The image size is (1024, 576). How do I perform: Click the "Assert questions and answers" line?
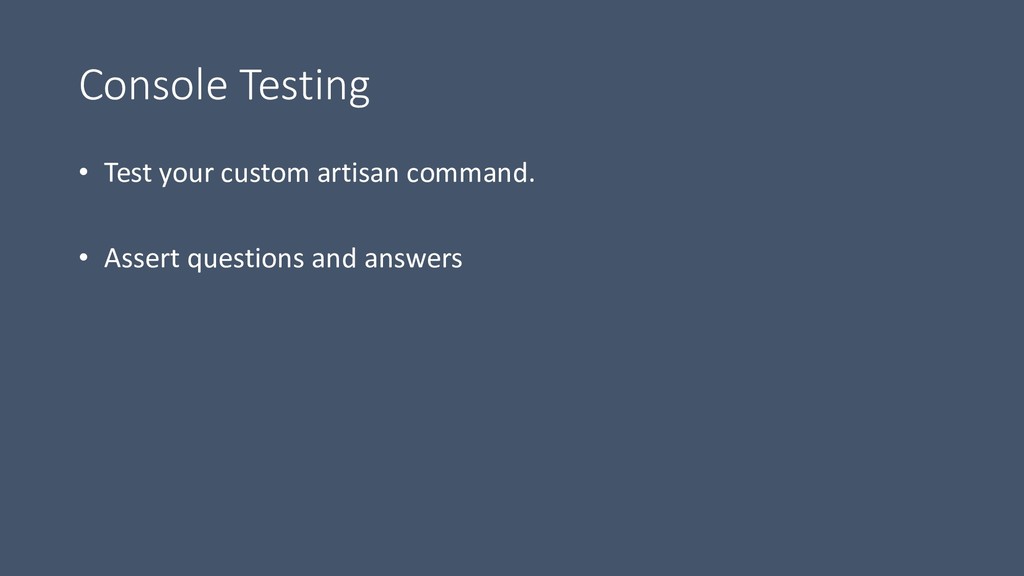(x=283, y=259)
